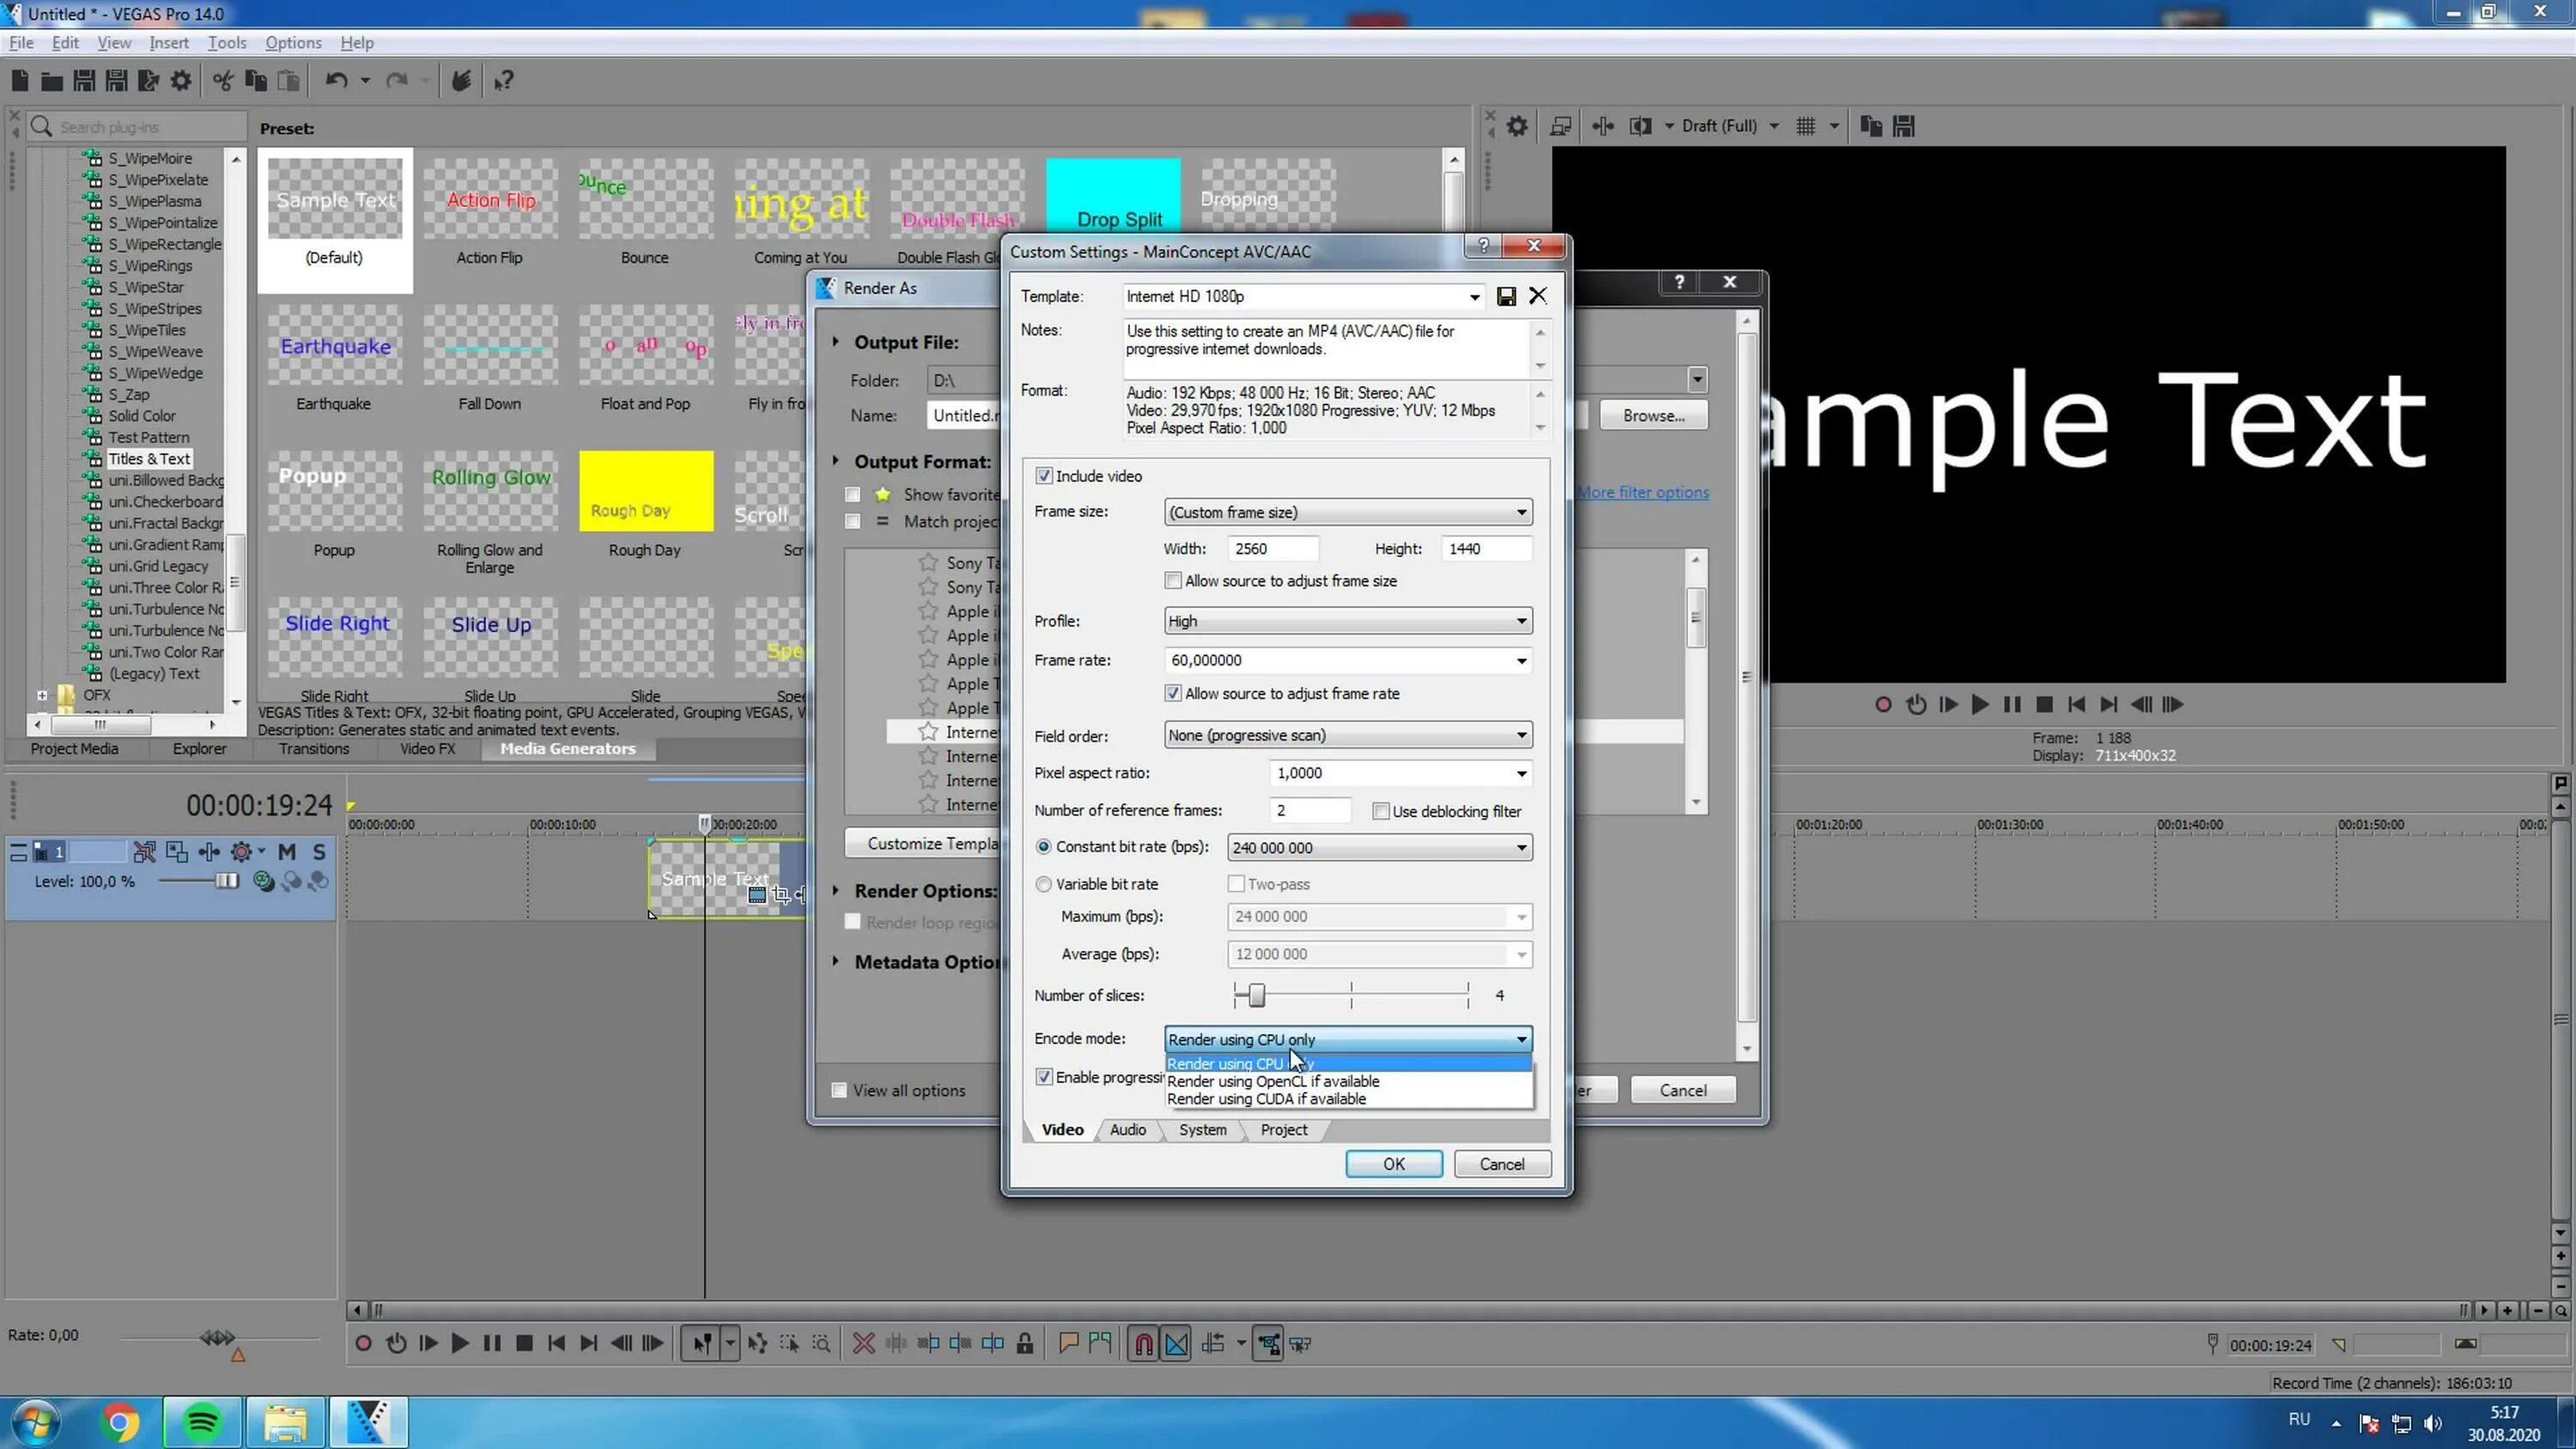Viewport: 2576px width, 1449px height.
Task: Open Project Video Properties gear in preview window
Action: pos(1517,126)
